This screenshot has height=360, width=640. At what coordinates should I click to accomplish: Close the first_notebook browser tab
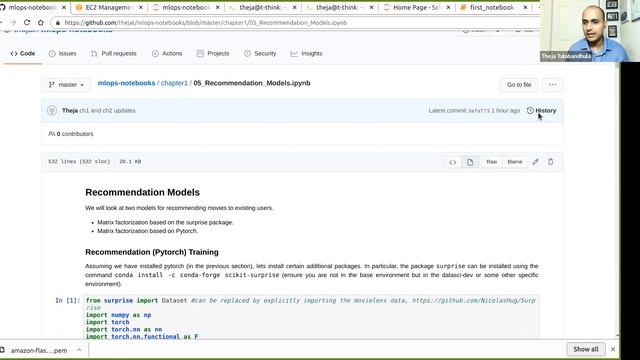point(525,7)
